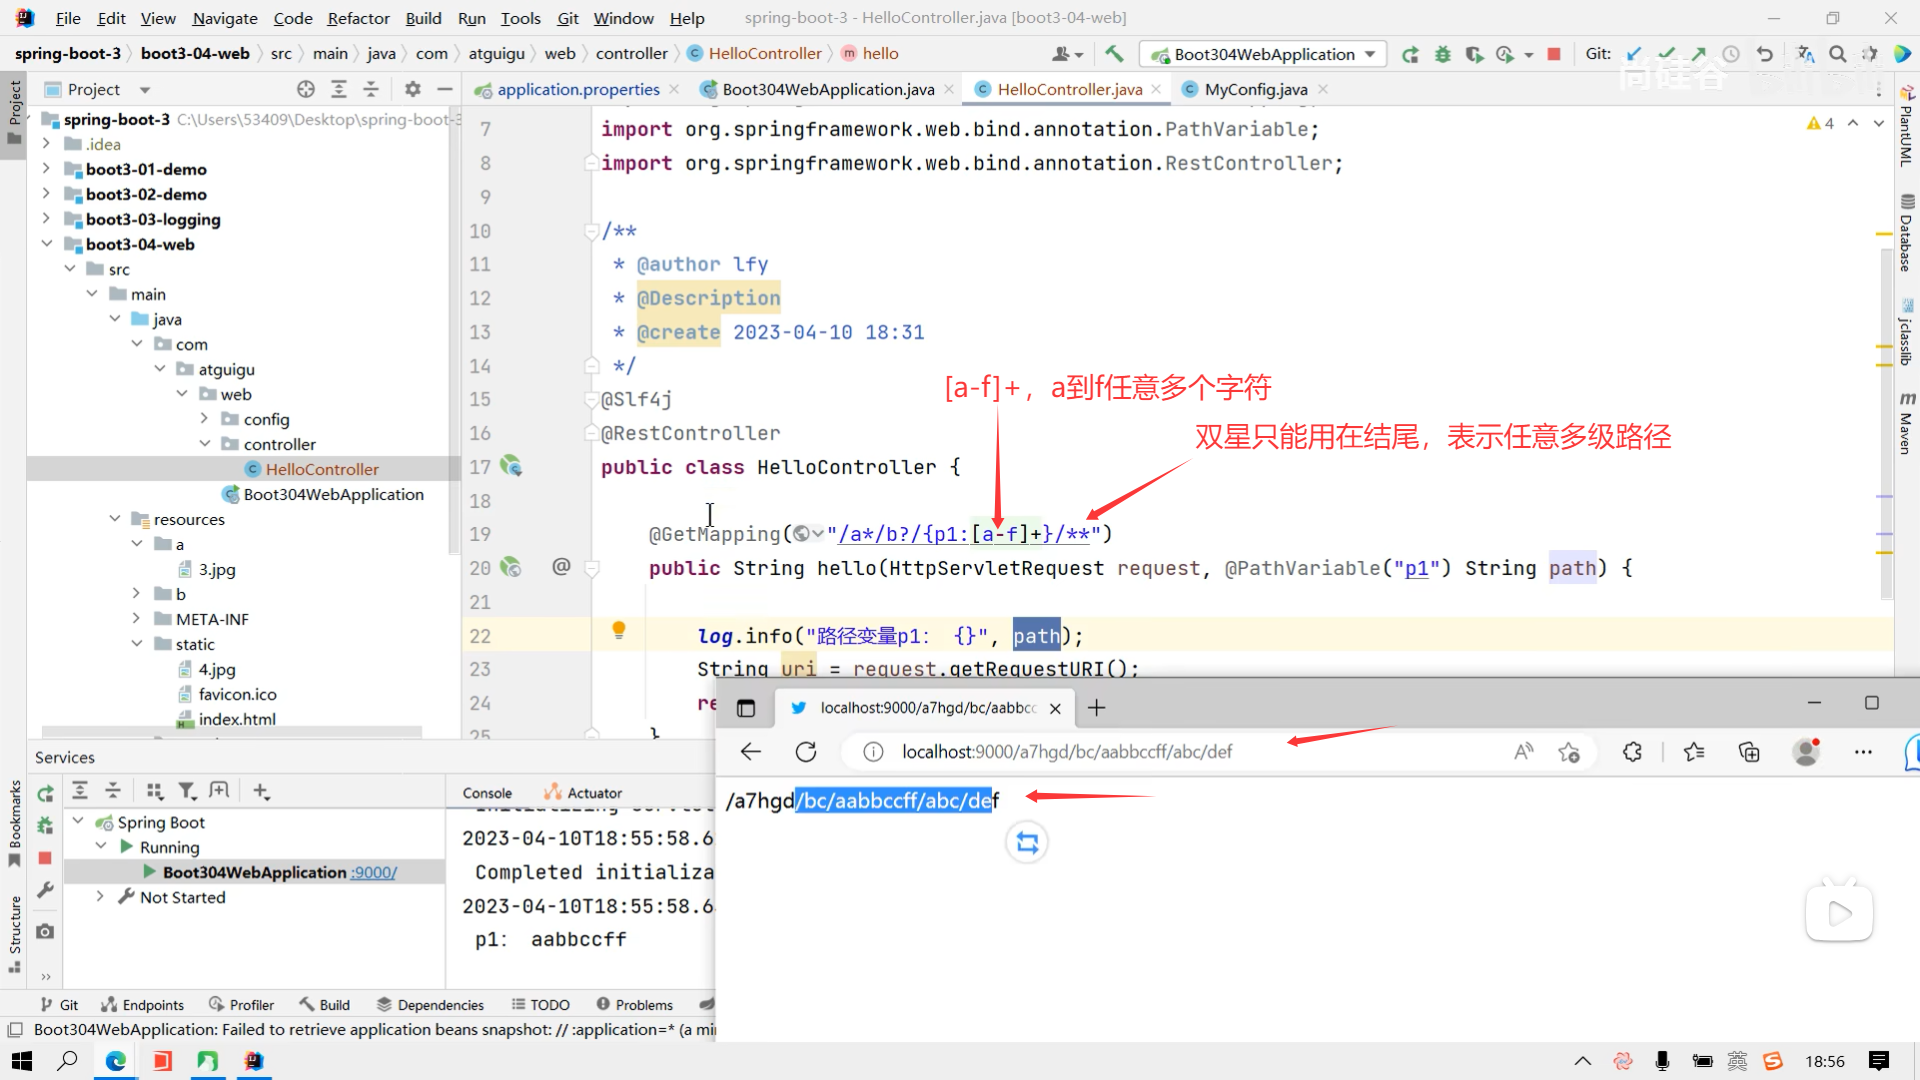The width and height of the screenshot is (1920, 1080).
Task: Click the Project panel settings gear icon
Action: click(x=412, y=90)
